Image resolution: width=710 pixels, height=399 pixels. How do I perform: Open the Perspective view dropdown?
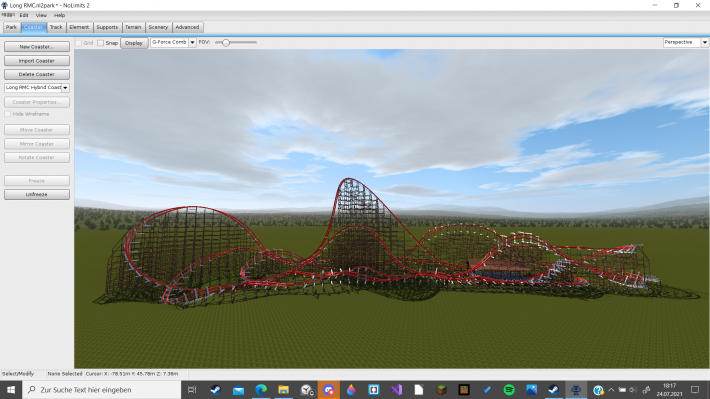click(704, 42)
